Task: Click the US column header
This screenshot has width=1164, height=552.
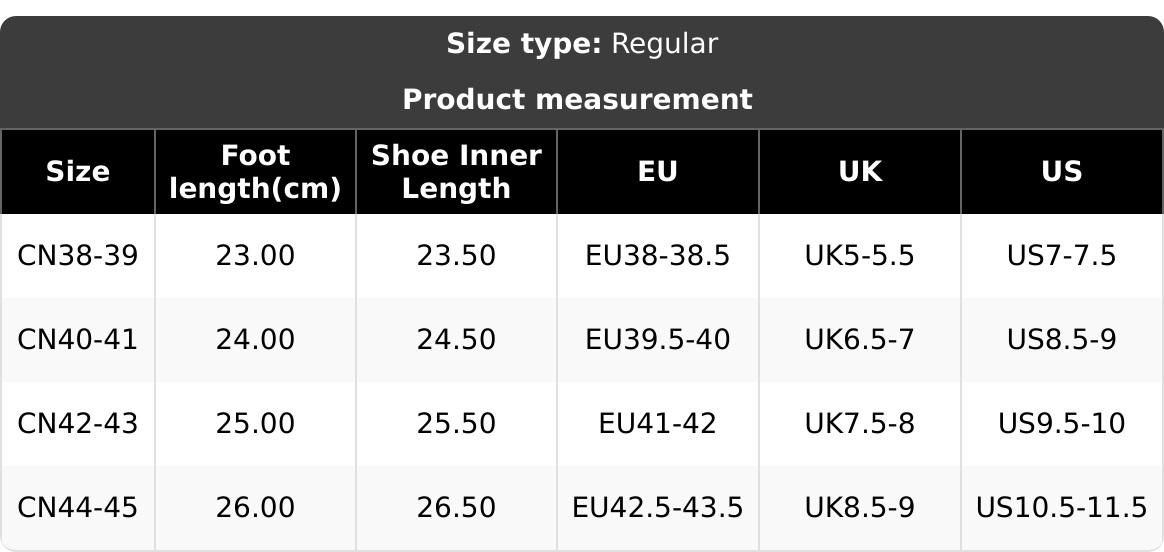Action: click(x=1061, y=172)
